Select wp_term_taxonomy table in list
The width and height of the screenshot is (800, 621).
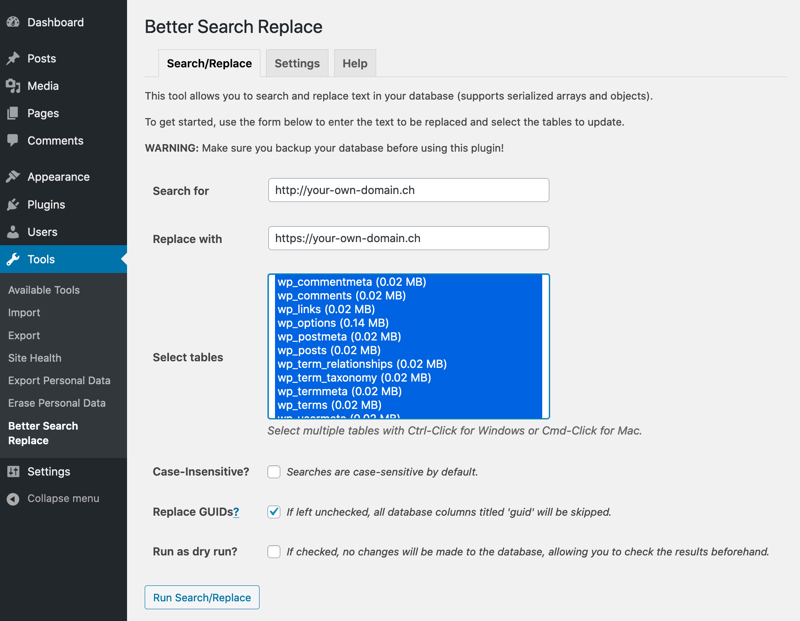(408, 378)
